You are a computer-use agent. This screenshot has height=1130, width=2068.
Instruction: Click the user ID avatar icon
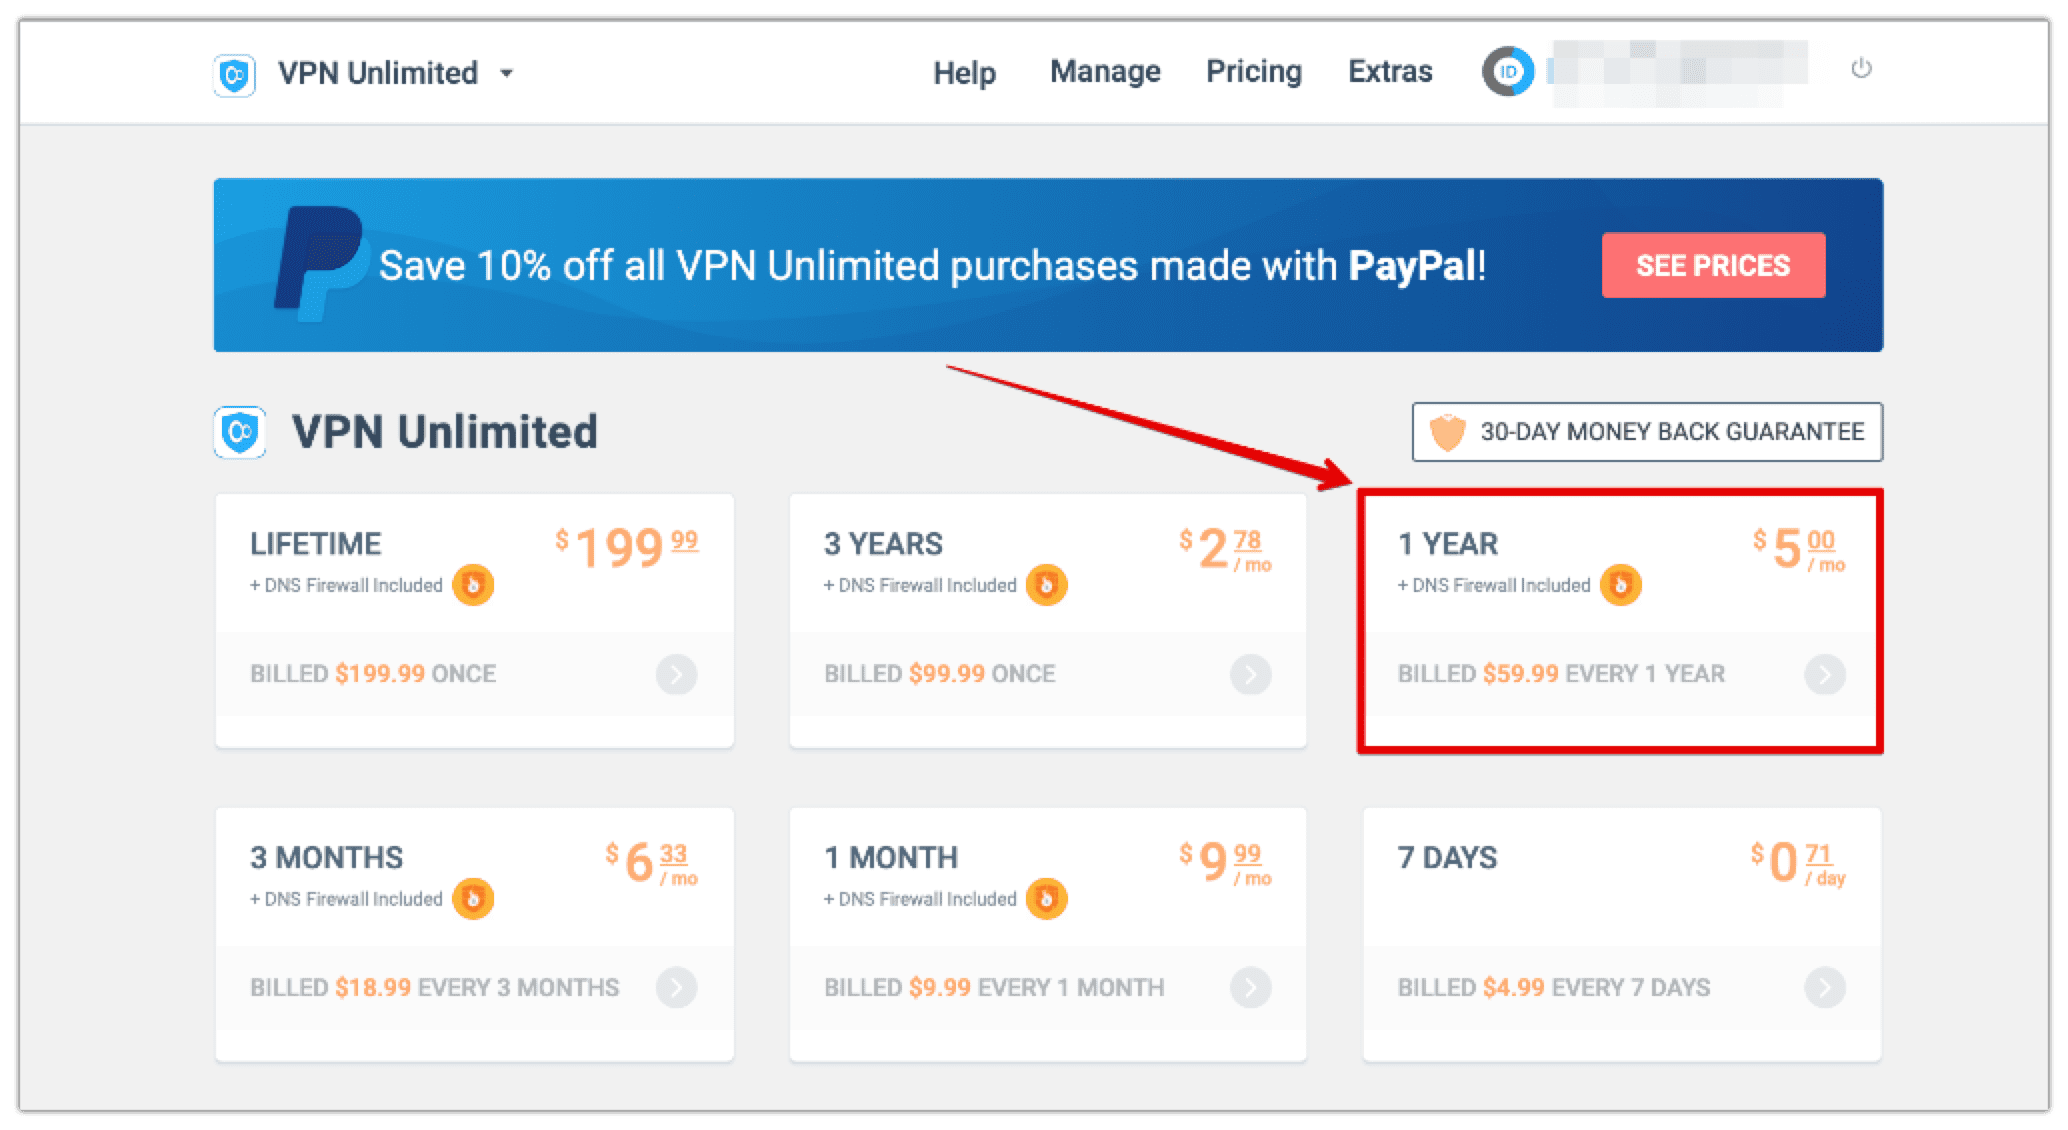(x=1508, y=71)
